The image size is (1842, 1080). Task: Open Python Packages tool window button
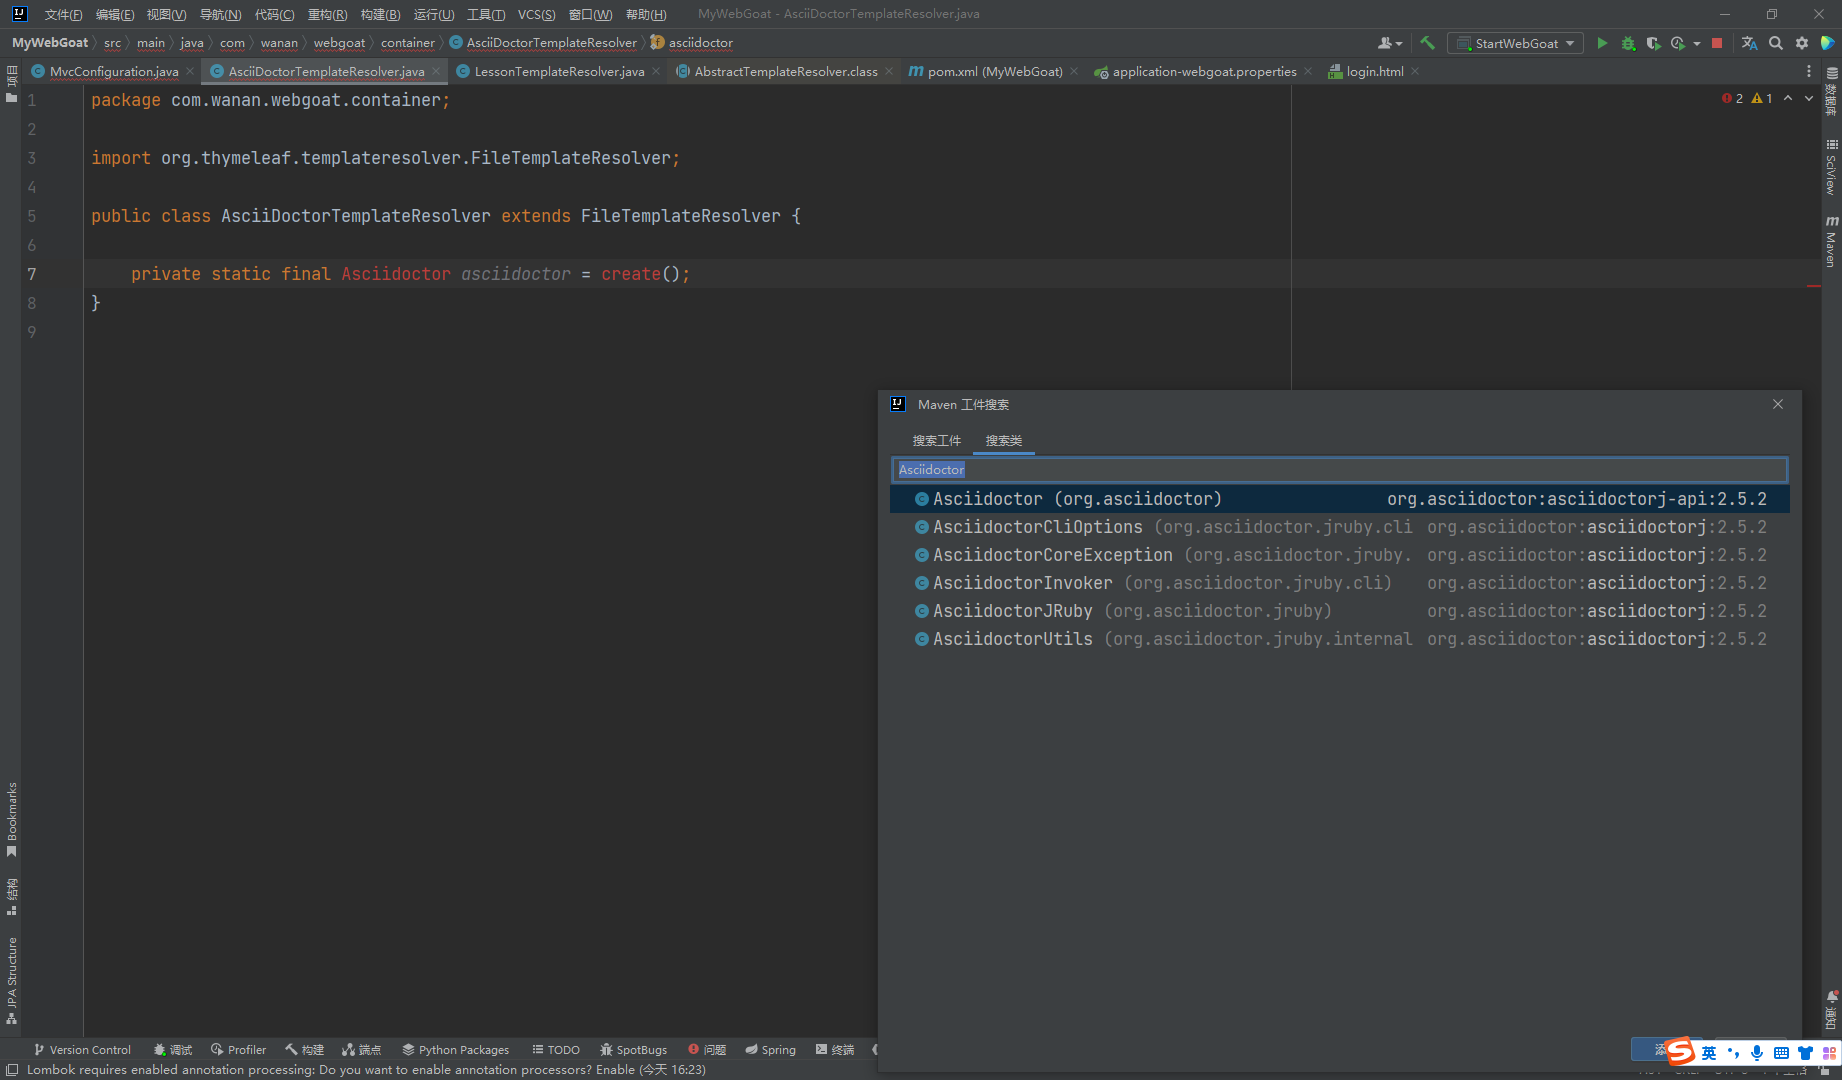click(x=455, y=1049)
